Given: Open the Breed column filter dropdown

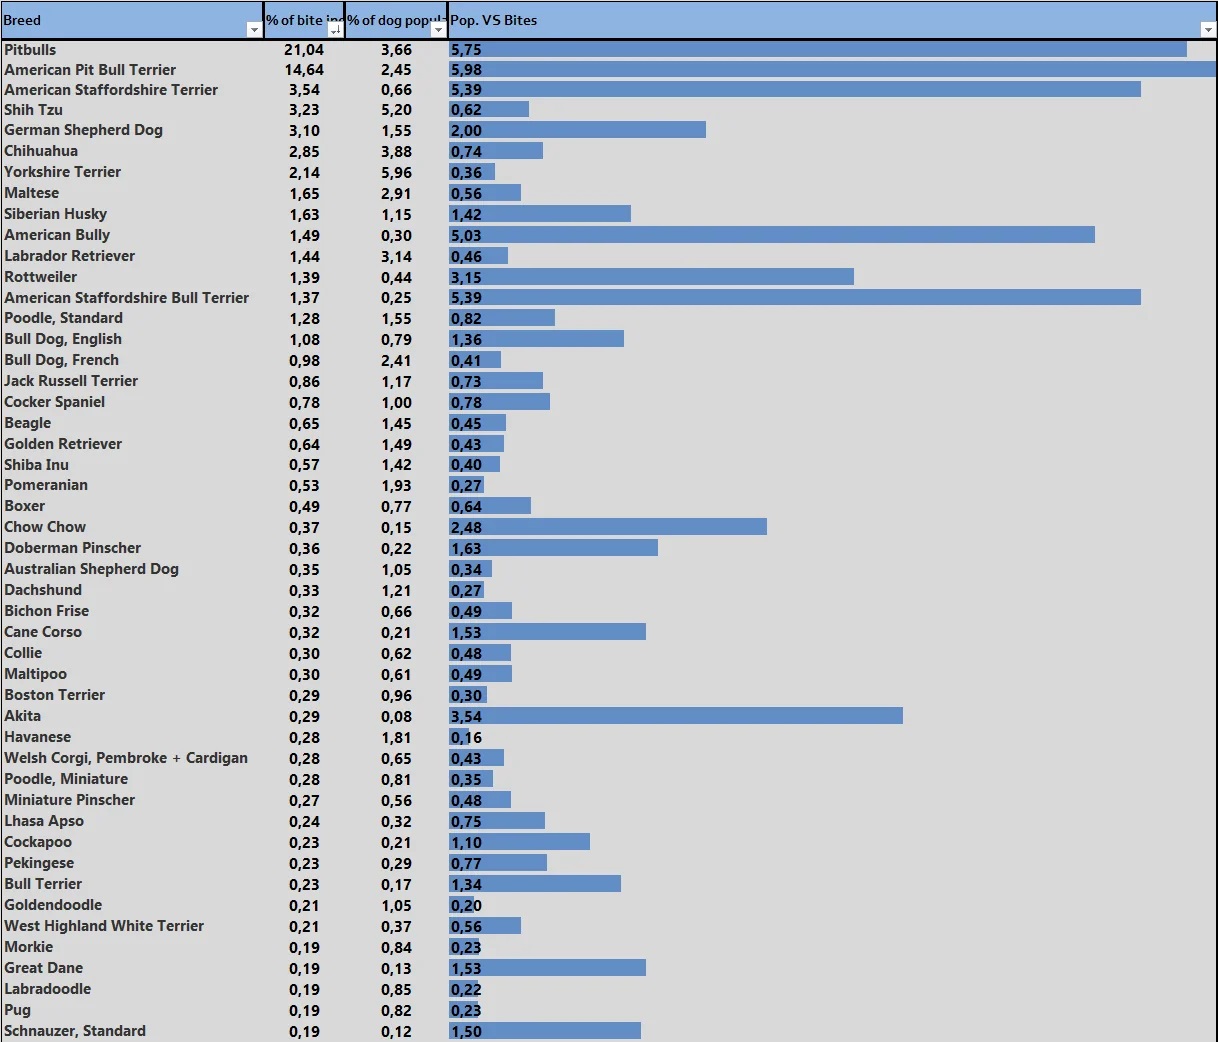Looking at the screenshot, I should [254, 30].
